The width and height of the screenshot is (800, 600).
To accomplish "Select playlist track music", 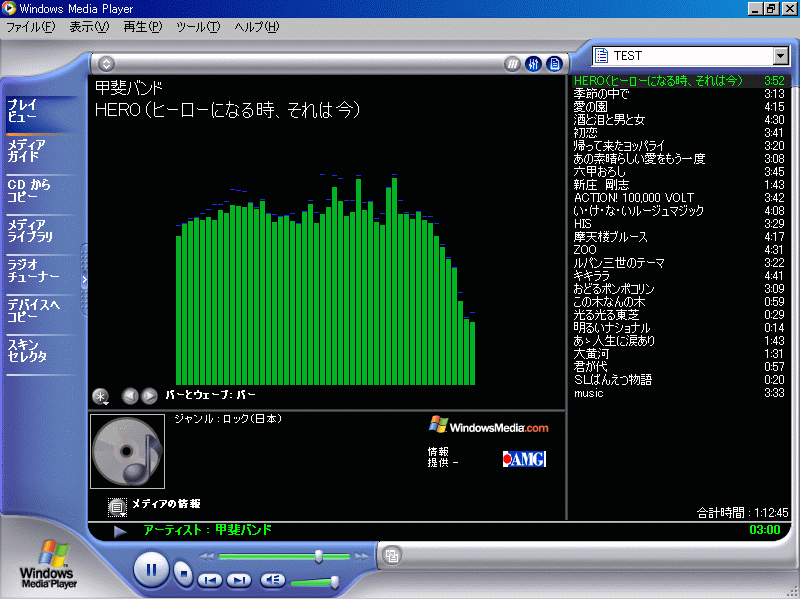I will click(x=679, y=393).
